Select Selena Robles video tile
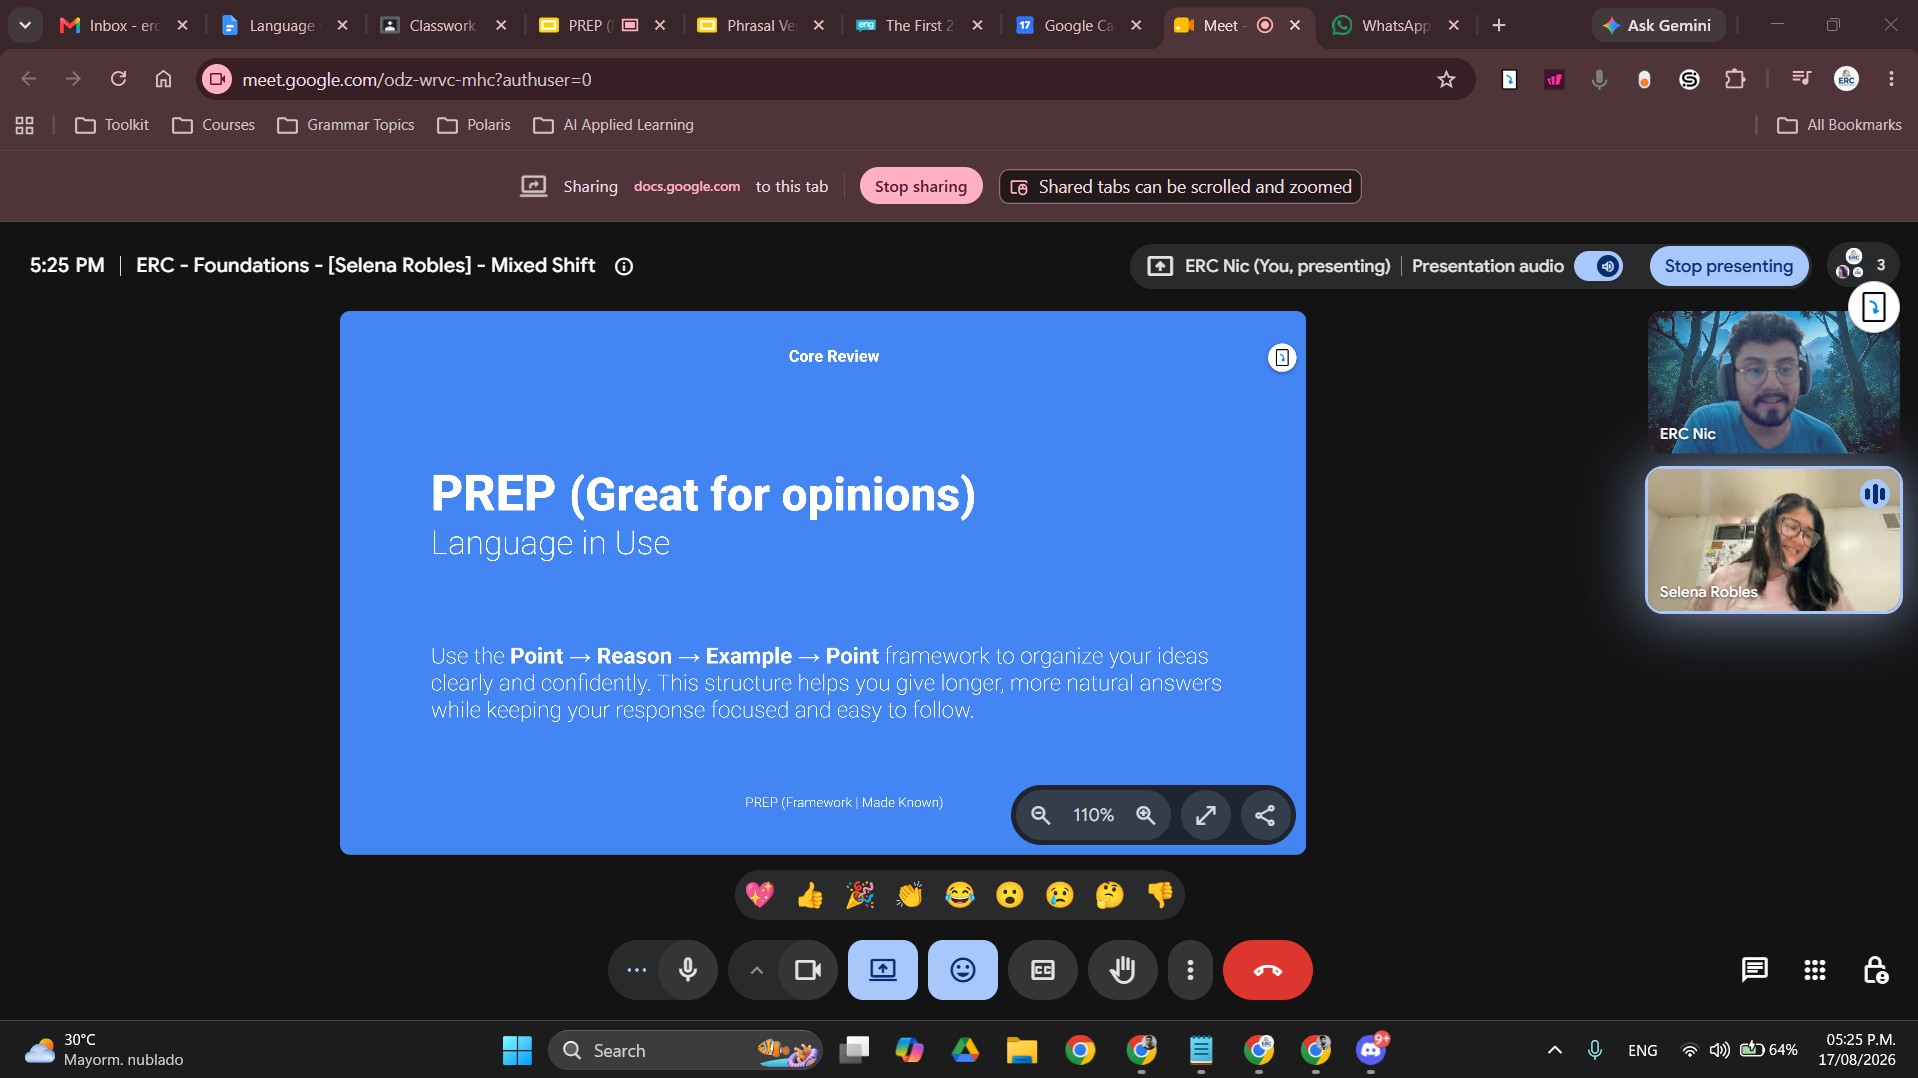 [x=1773, y=540]
